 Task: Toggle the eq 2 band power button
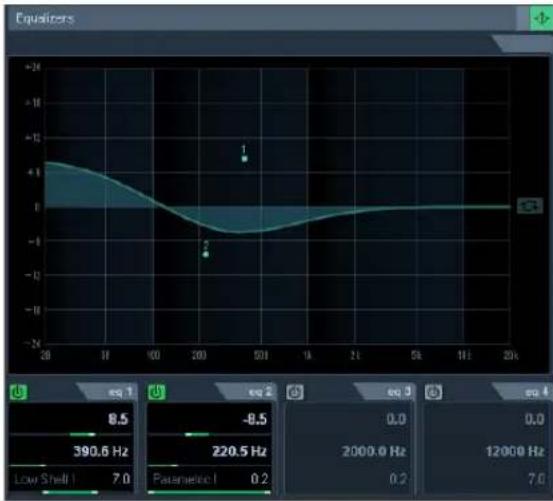(157, 392)
